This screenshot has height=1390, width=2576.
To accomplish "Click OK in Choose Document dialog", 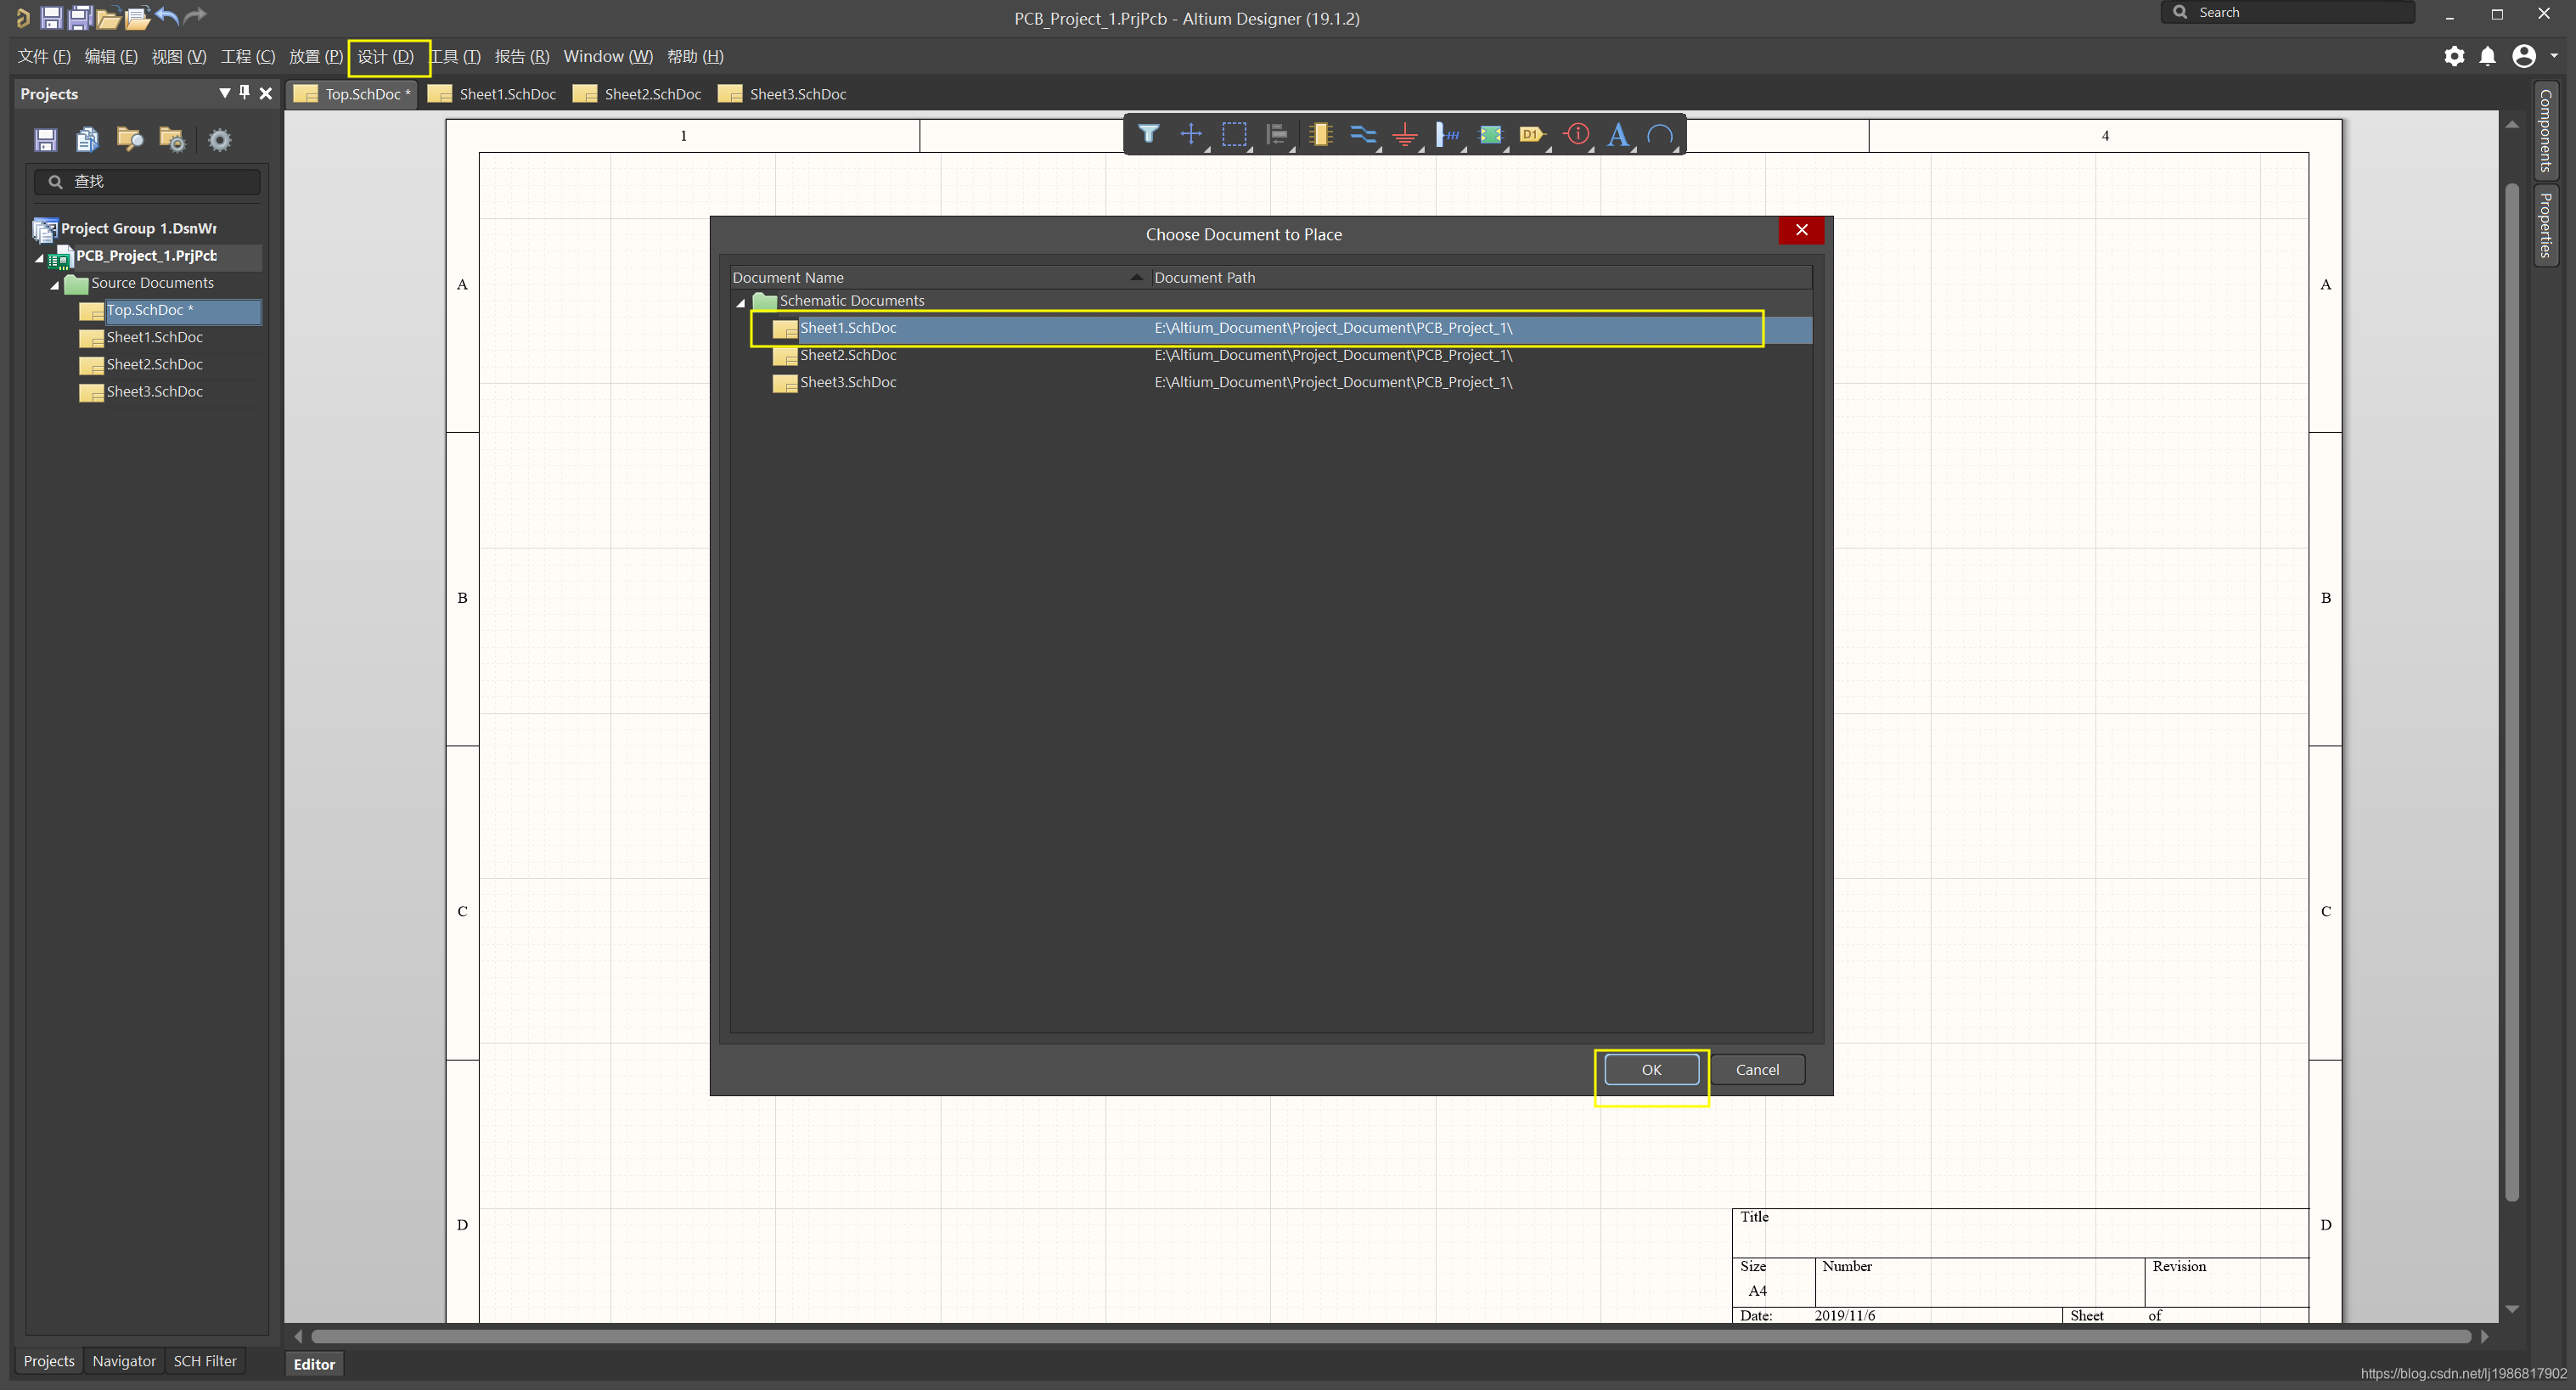I will [x=1650, y=1069].
